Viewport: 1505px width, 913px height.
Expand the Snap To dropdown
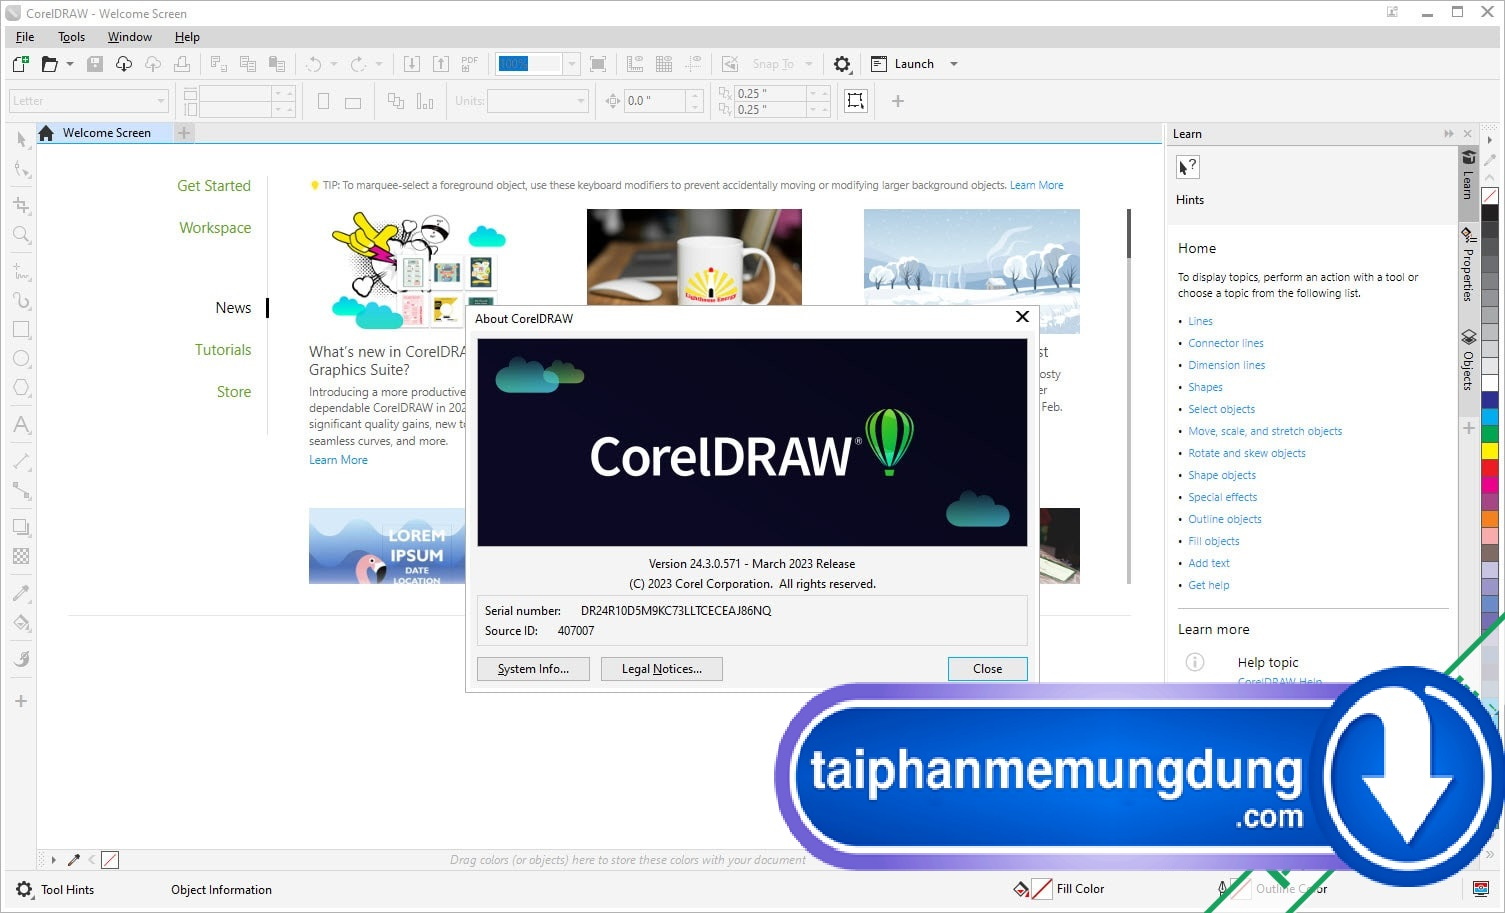pos(809,64)
